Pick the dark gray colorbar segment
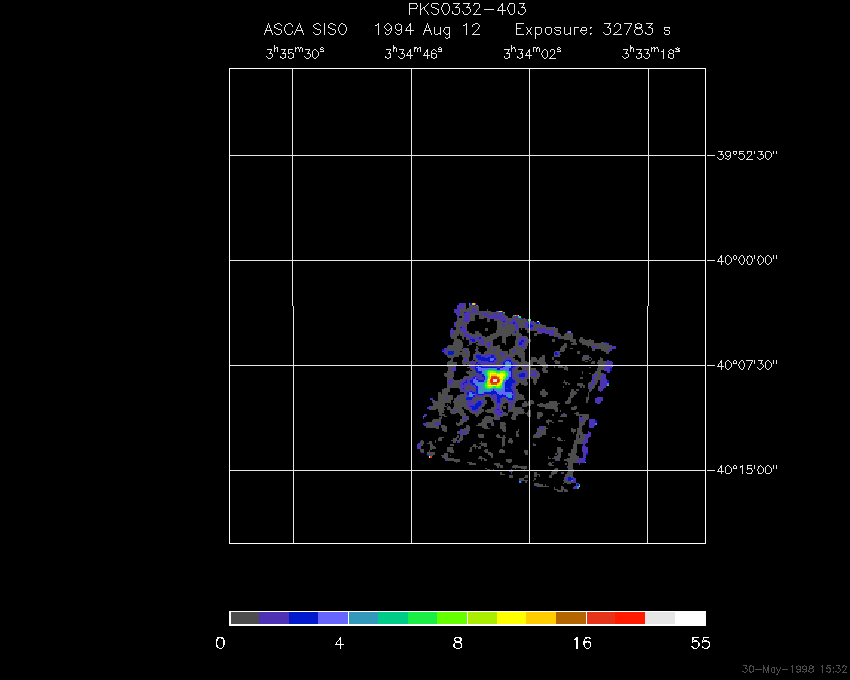 [x=245, y=618]
